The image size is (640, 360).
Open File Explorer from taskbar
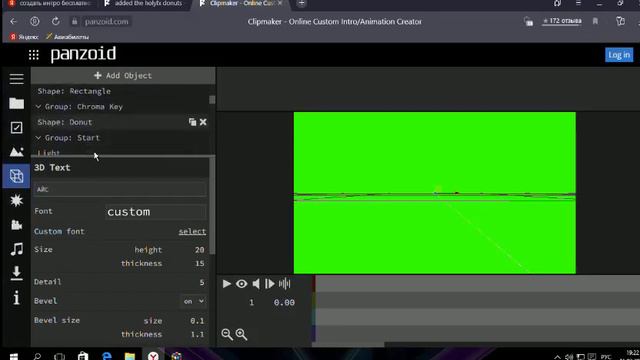(130, 356)
